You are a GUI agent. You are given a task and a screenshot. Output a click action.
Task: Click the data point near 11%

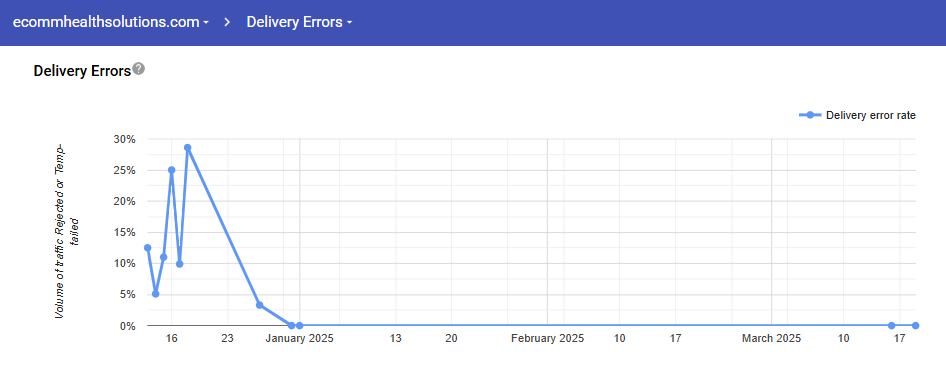pyautogui.click(x=163, y=257)
